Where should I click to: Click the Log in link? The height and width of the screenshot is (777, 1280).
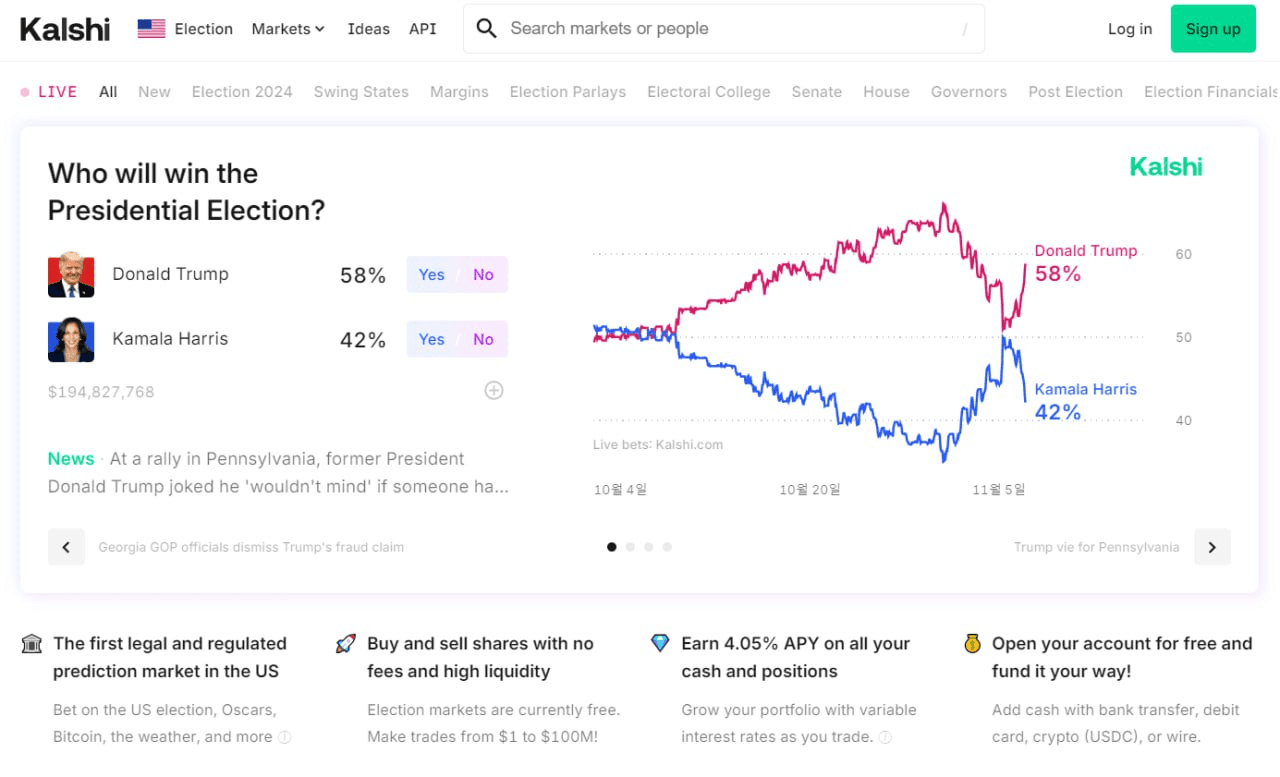click(1130, 29)
